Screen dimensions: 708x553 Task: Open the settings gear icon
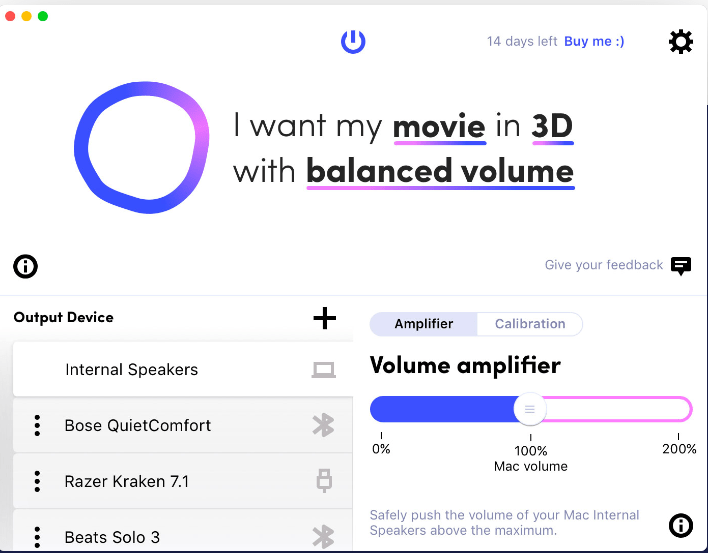680,41
